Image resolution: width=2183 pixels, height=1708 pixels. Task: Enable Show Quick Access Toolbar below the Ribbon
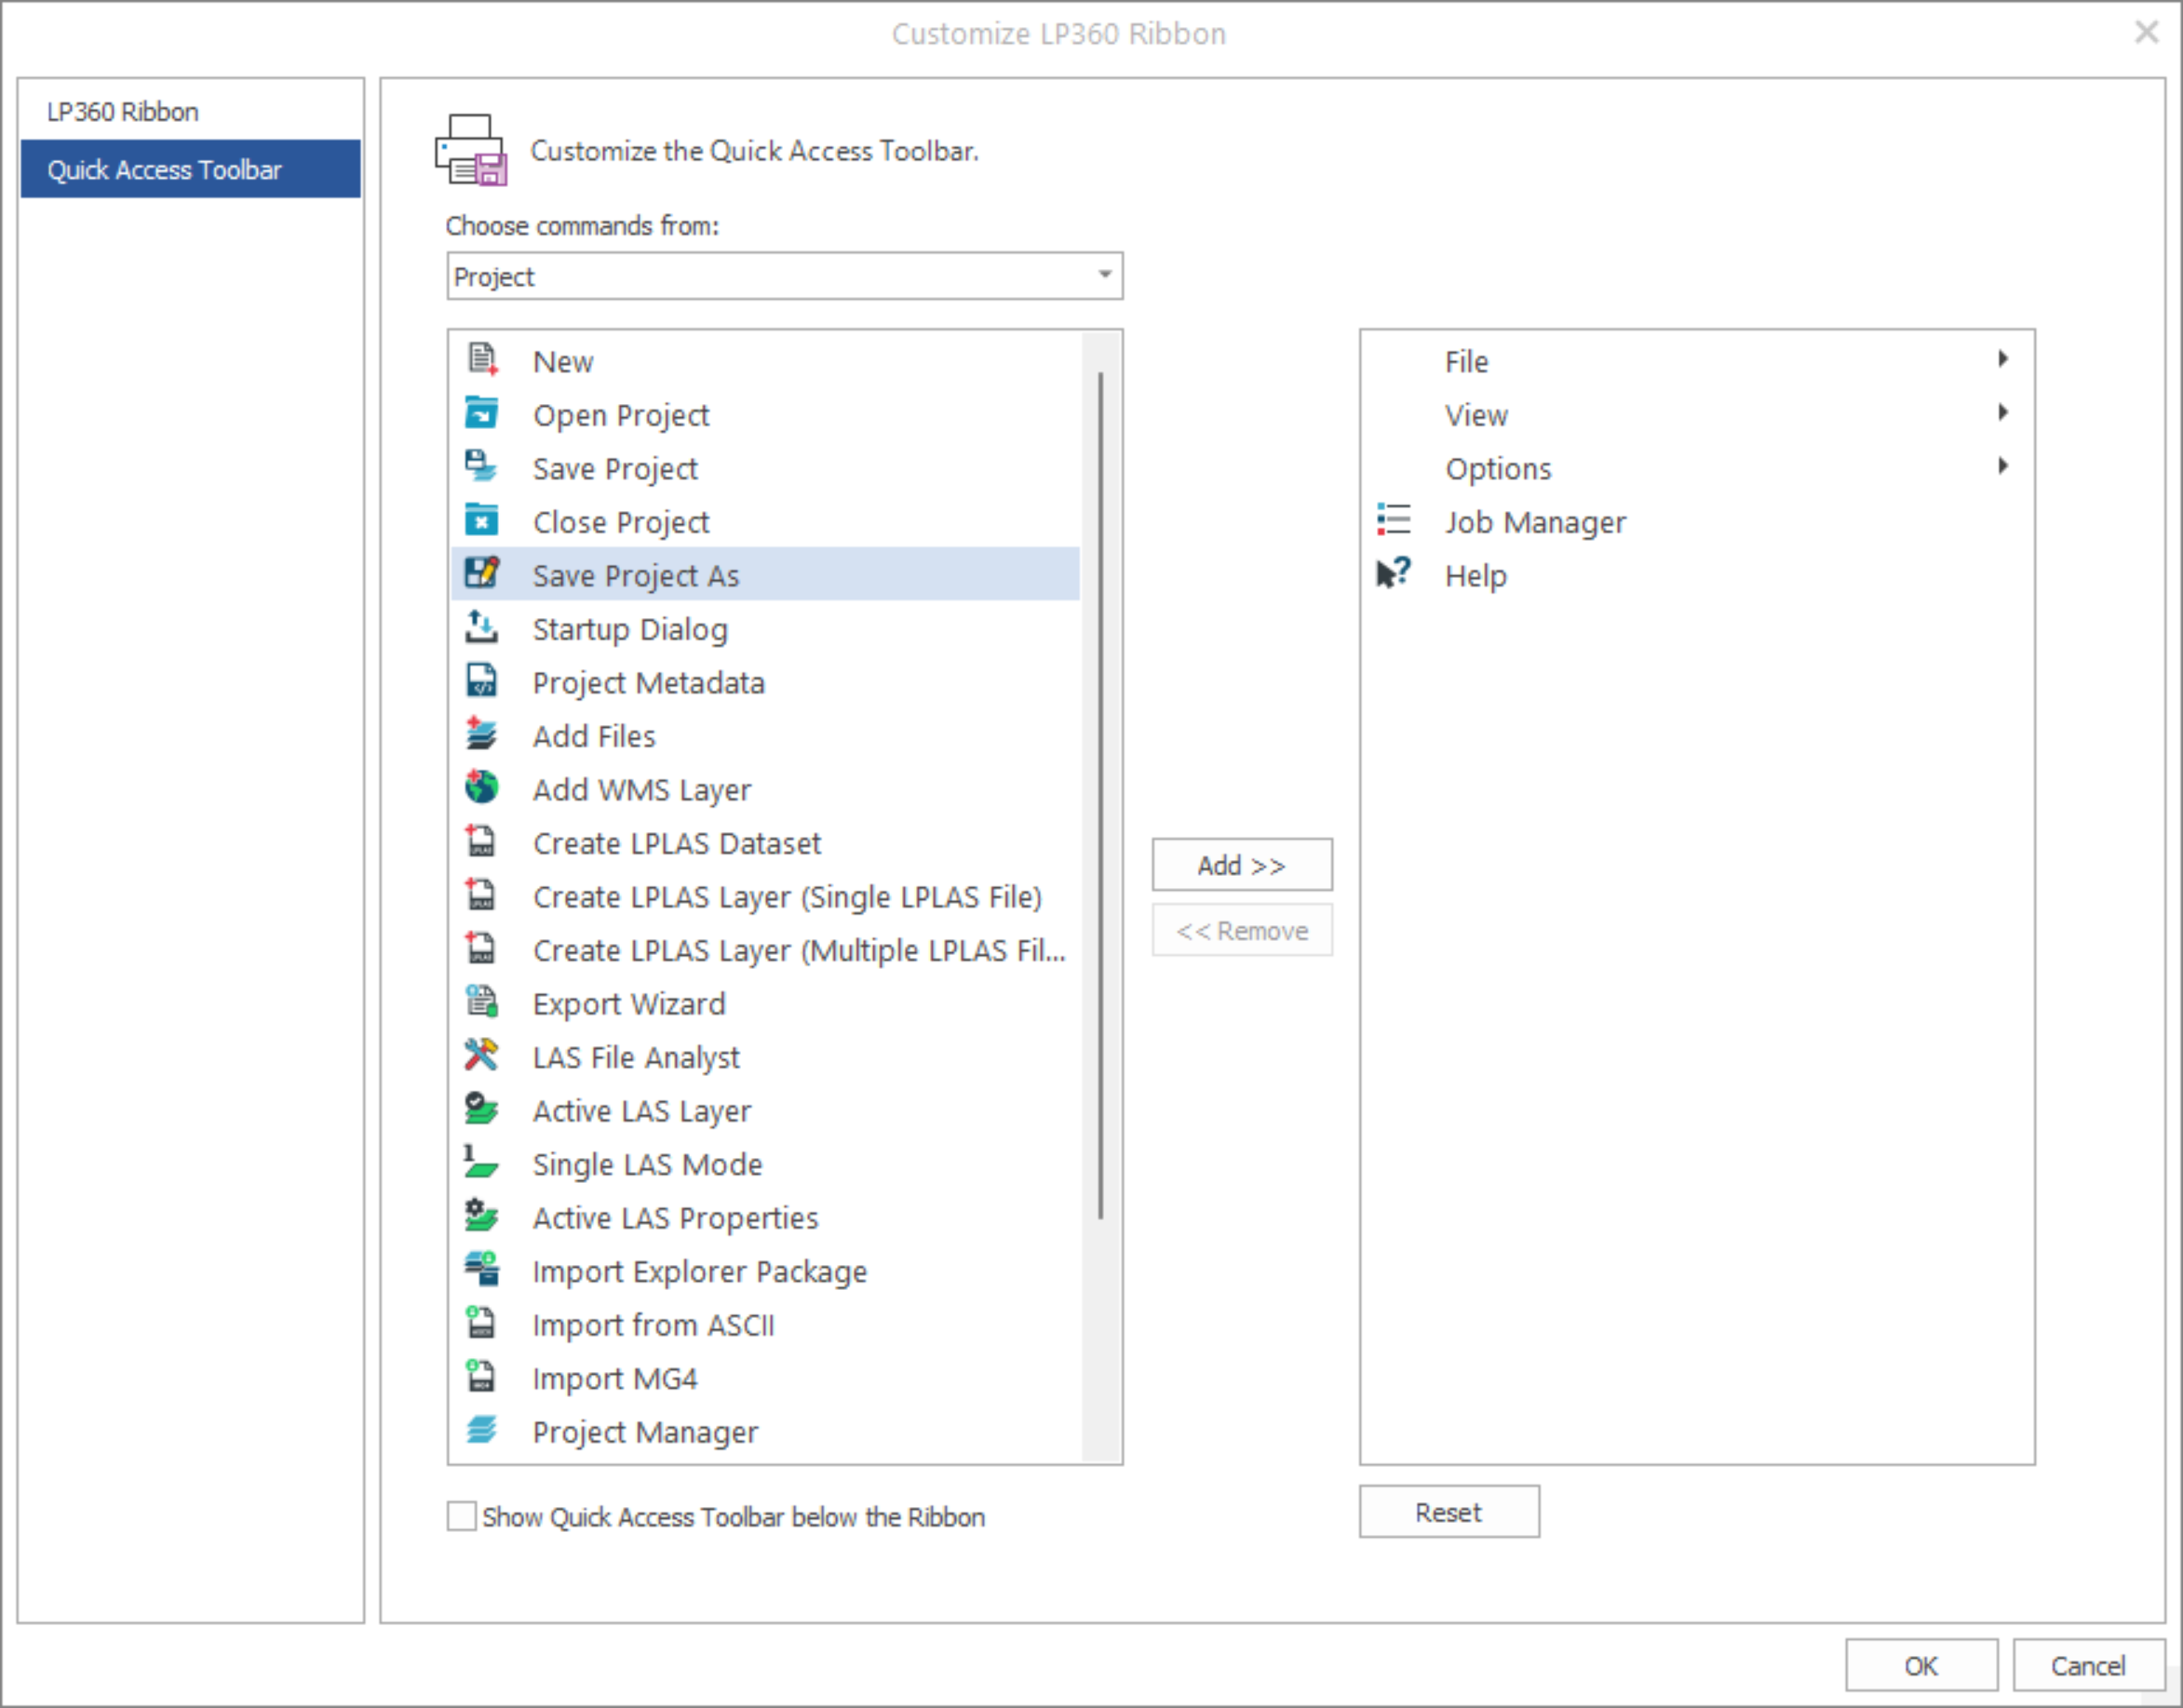pyautogui.click(x=461, y=1516)
